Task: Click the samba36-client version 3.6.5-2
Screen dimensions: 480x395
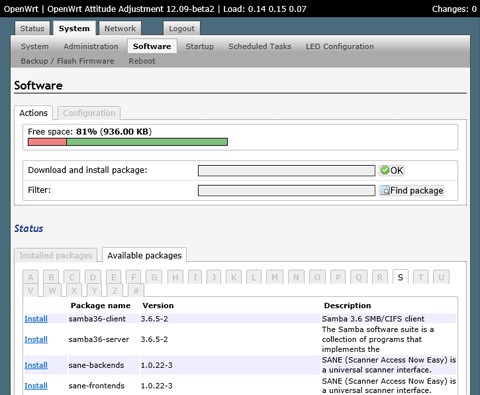Action: pos(154,319)
